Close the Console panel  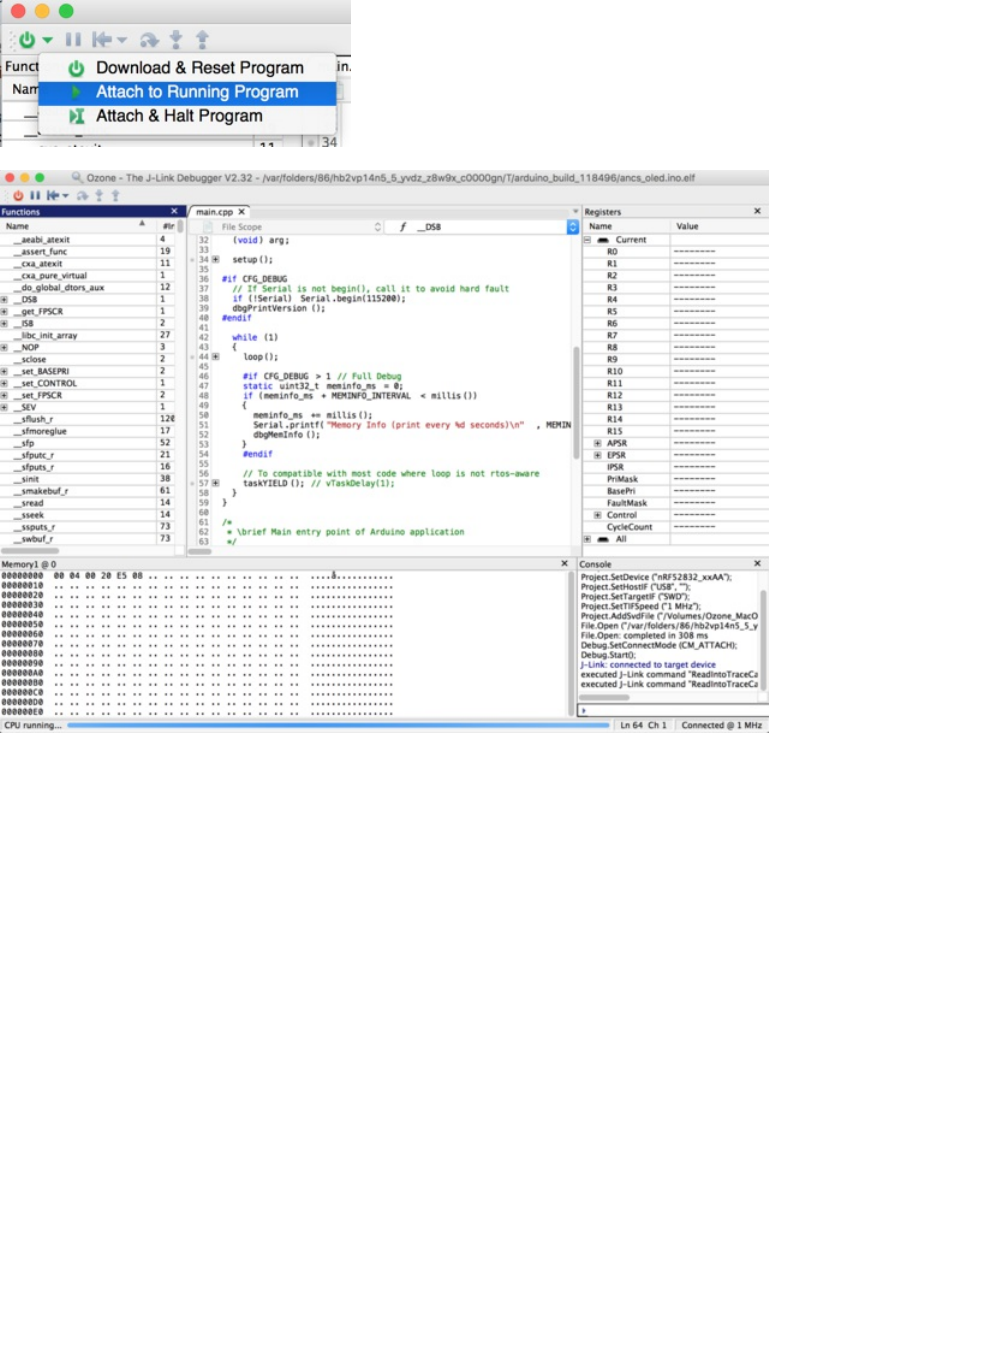point(757,564)
